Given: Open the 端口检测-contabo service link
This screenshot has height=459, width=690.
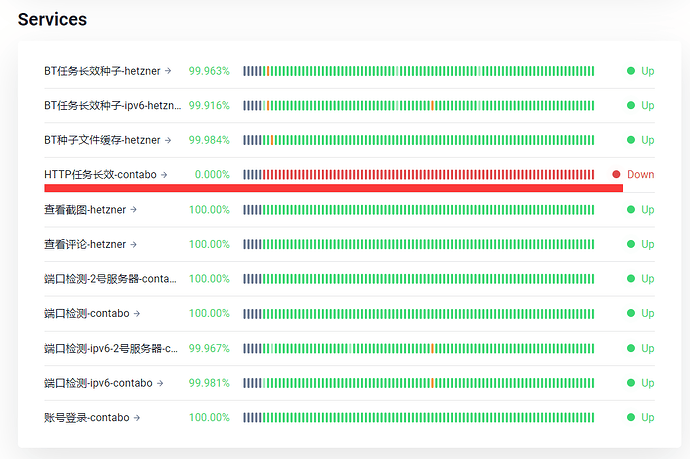Looking at the screenshot, I should tap(87, 313).
